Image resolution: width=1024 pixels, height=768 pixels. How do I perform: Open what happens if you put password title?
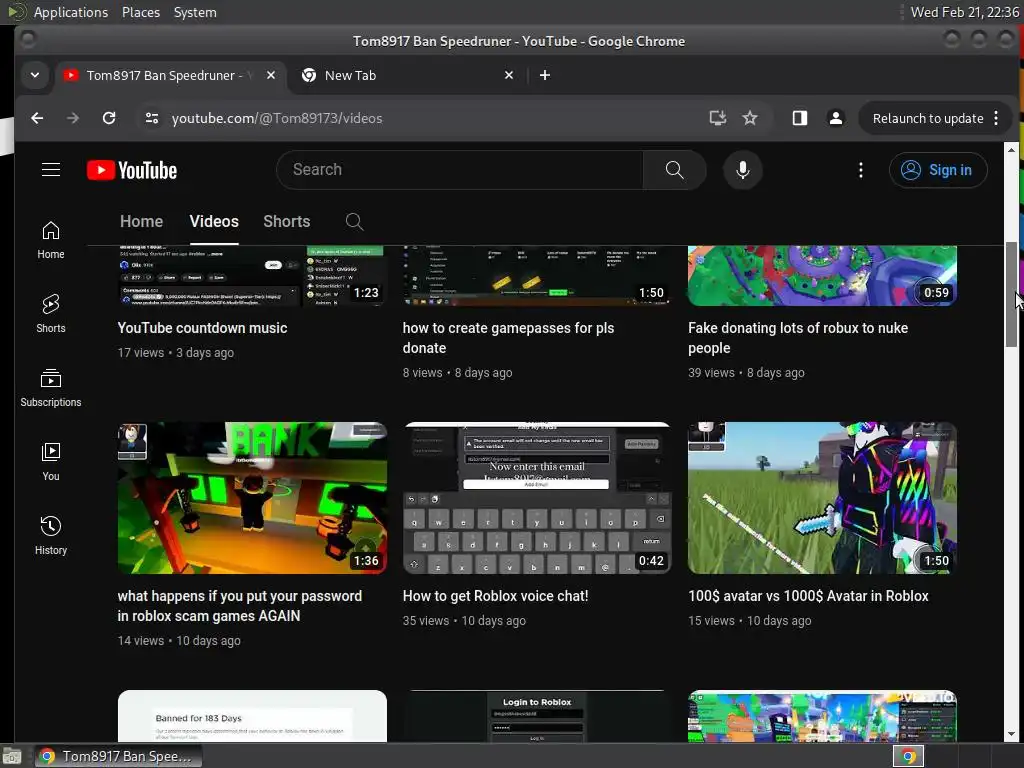pyautogui.click(x=240, y=605)
